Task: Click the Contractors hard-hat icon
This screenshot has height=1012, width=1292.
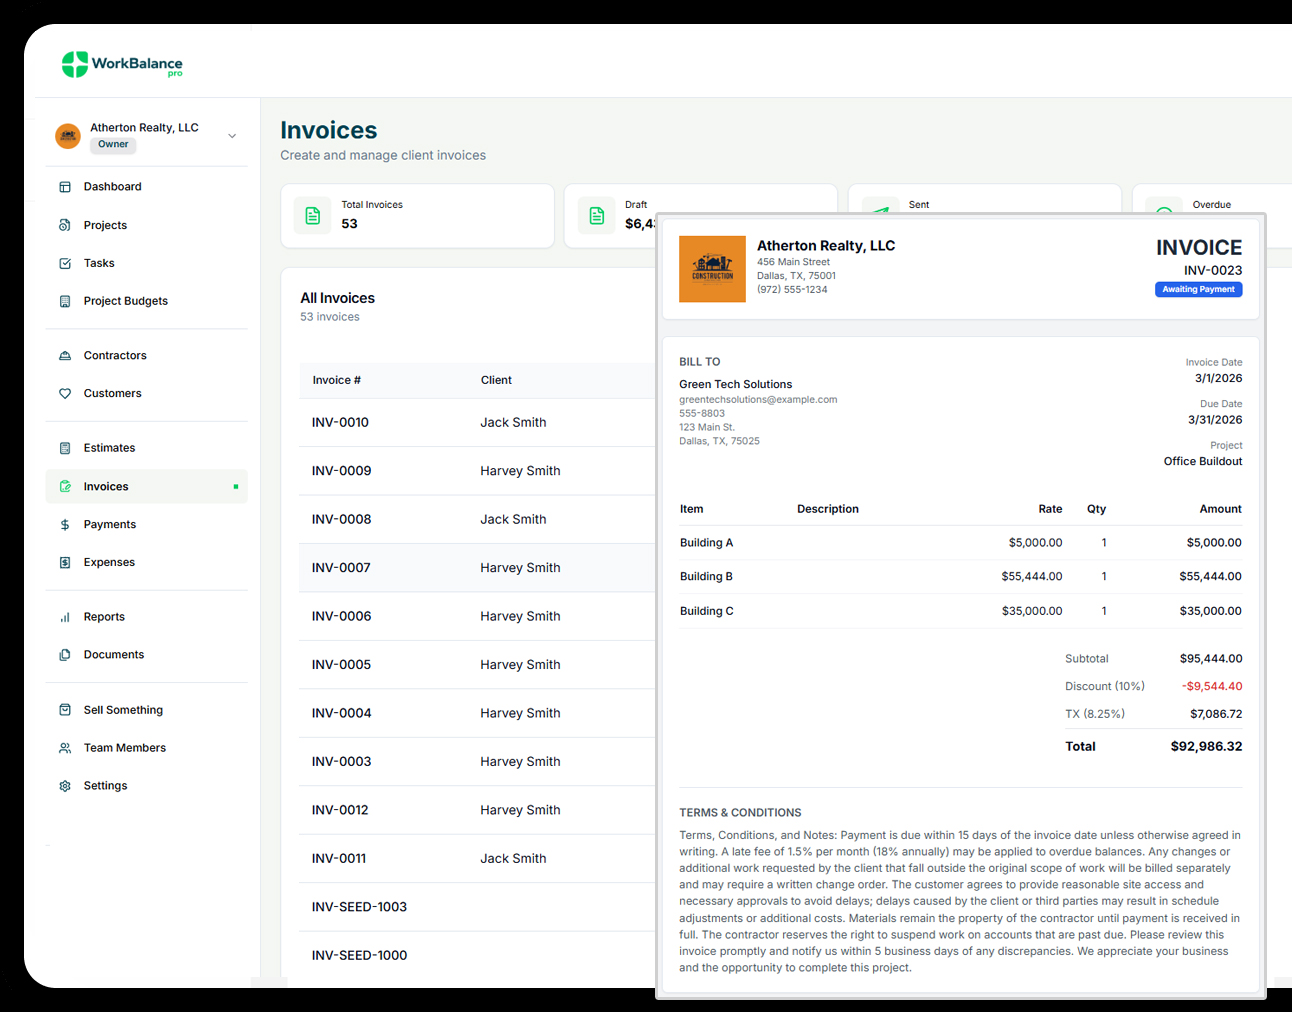Action: coord(65,356)
